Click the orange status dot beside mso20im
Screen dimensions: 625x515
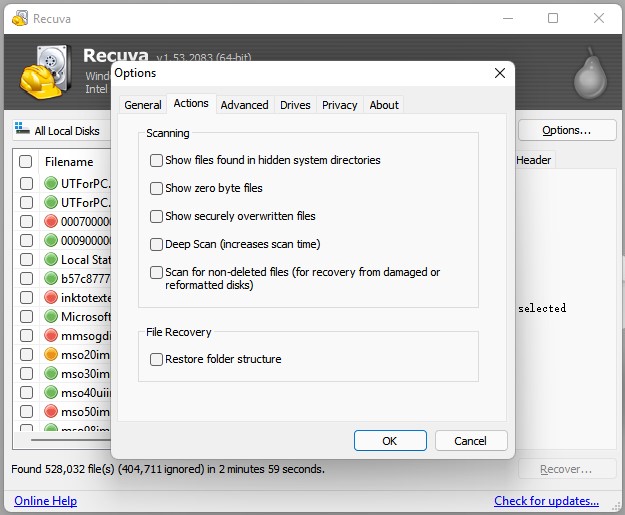click(51, 354)
